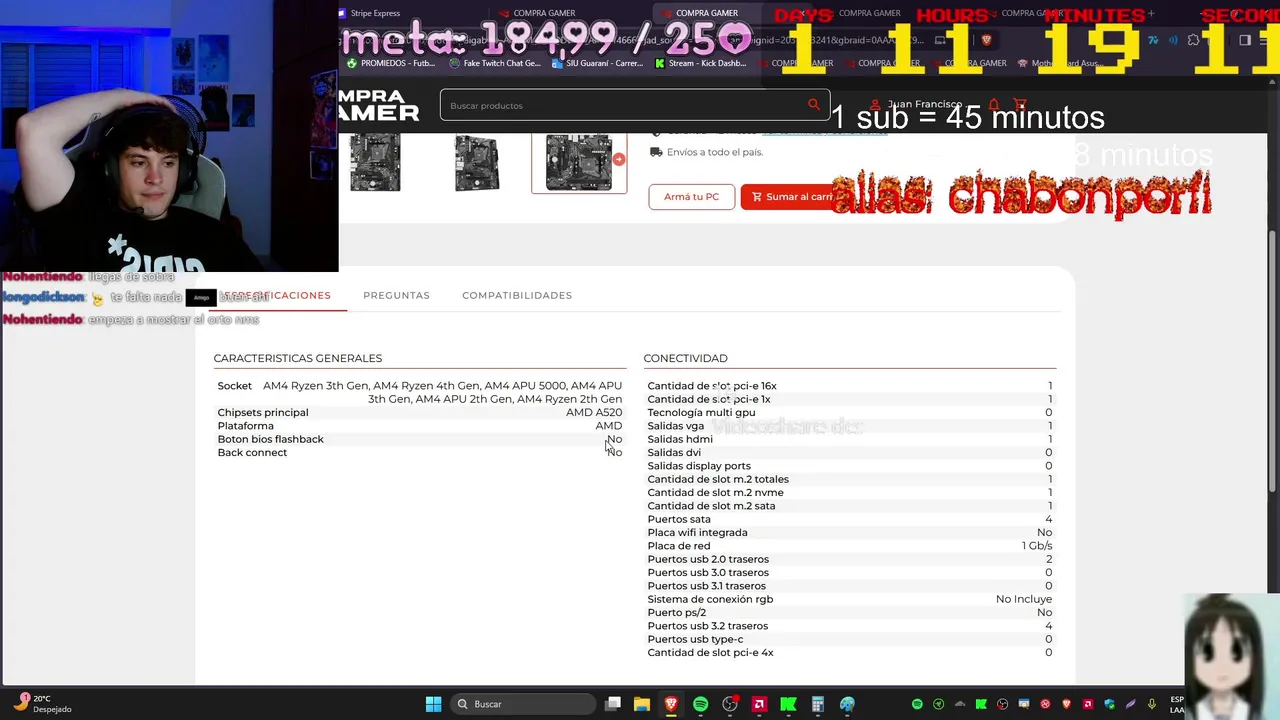
Task: Open Calculator from the taskbar
Action: (x=817, y=704)
